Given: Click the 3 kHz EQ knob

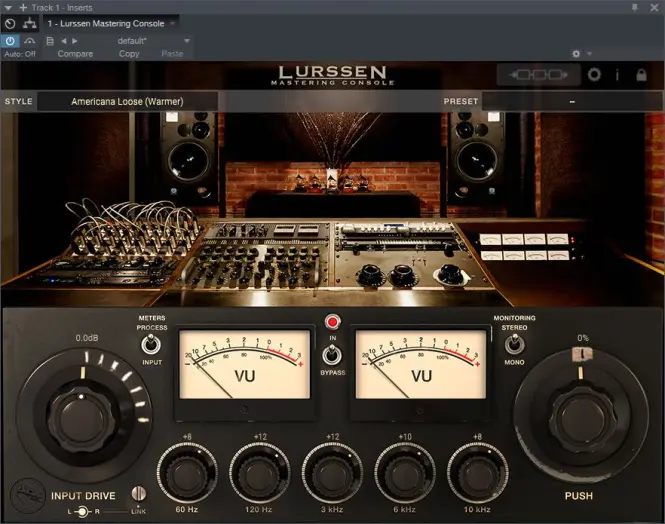Looking at the screenshot, I should tap(332, 474).
